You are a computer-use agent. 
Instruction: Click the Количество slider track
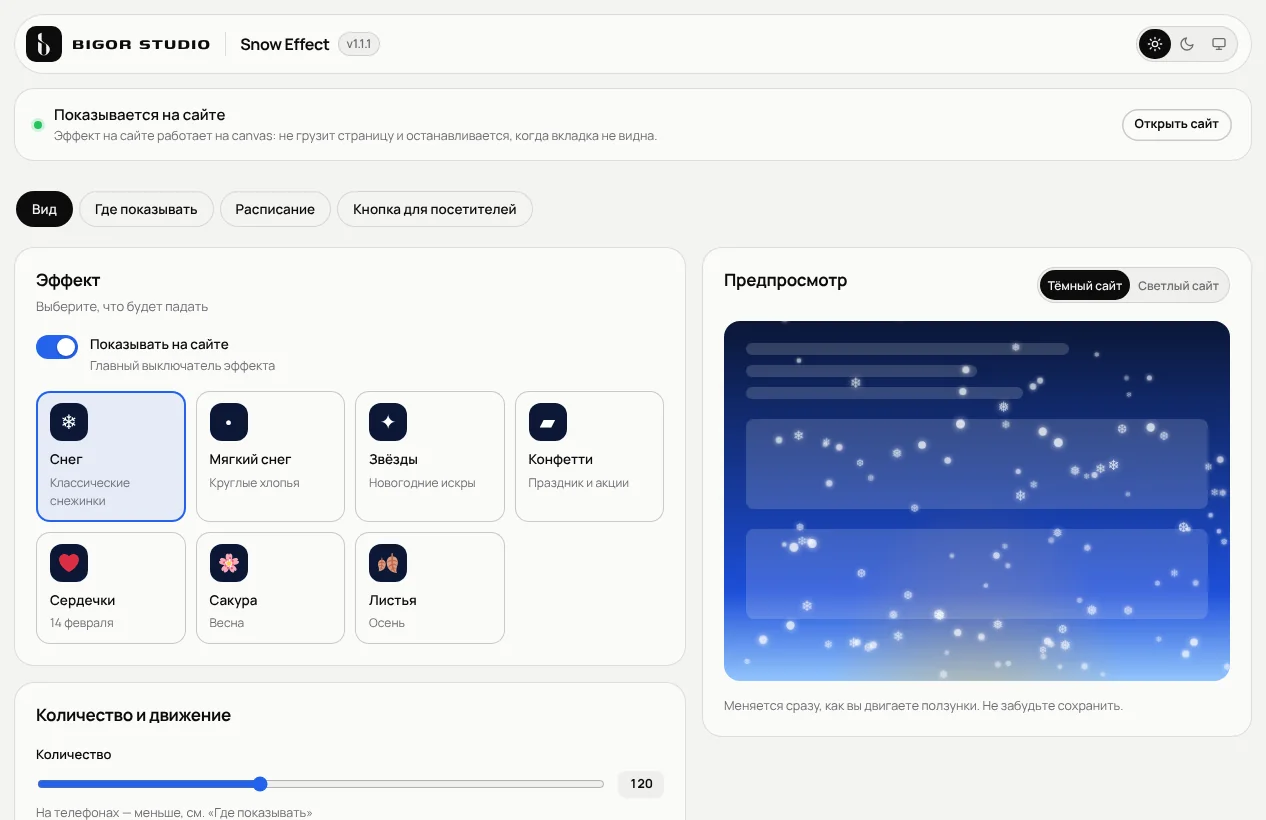coord(321,784)
